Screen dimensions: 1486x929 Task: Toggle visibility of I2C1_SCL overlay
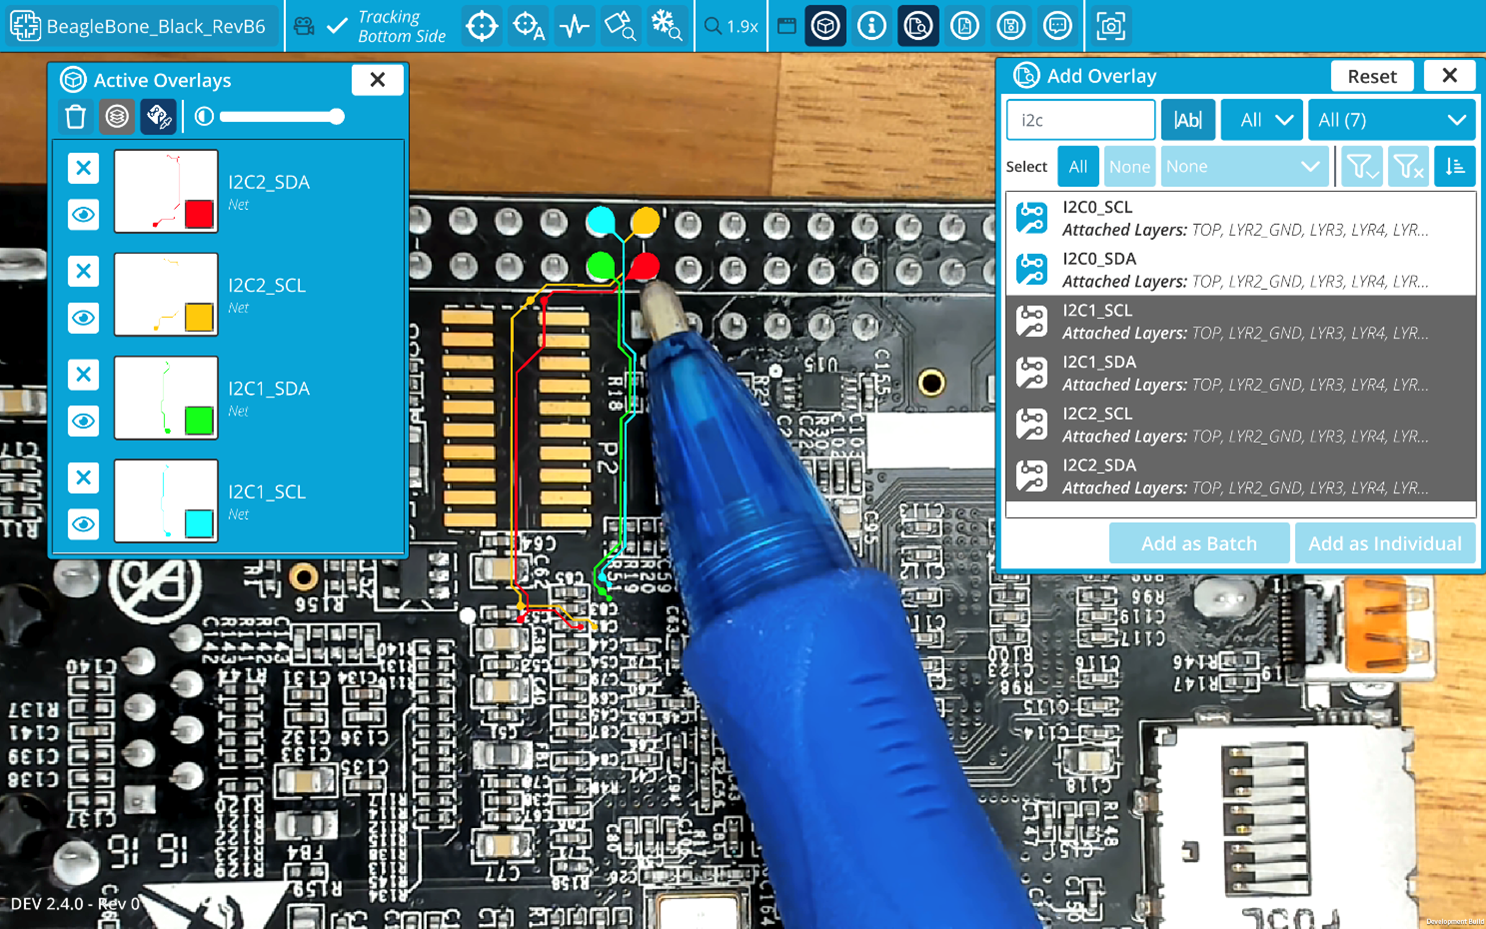point(84,524)
